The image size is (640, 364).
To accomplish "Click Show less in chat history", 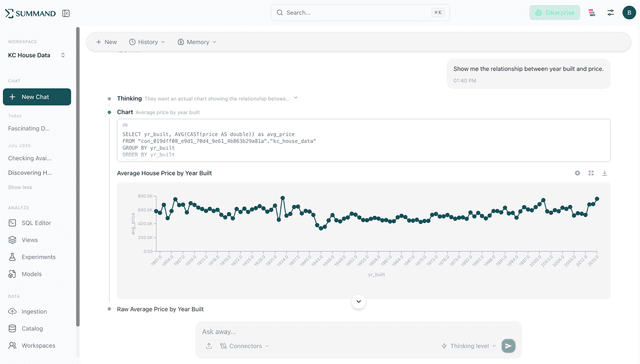I will coord(20,187).
